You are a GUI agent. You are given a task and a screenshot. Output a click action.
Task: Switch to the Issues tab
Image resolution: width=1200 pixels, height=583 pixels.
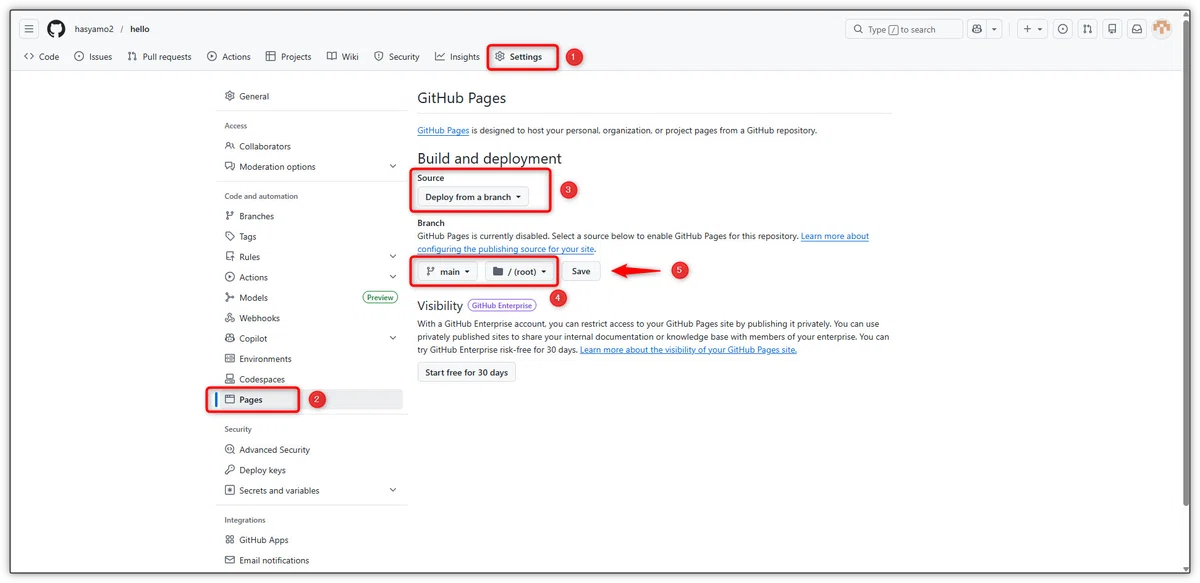(x=93, y=57)
